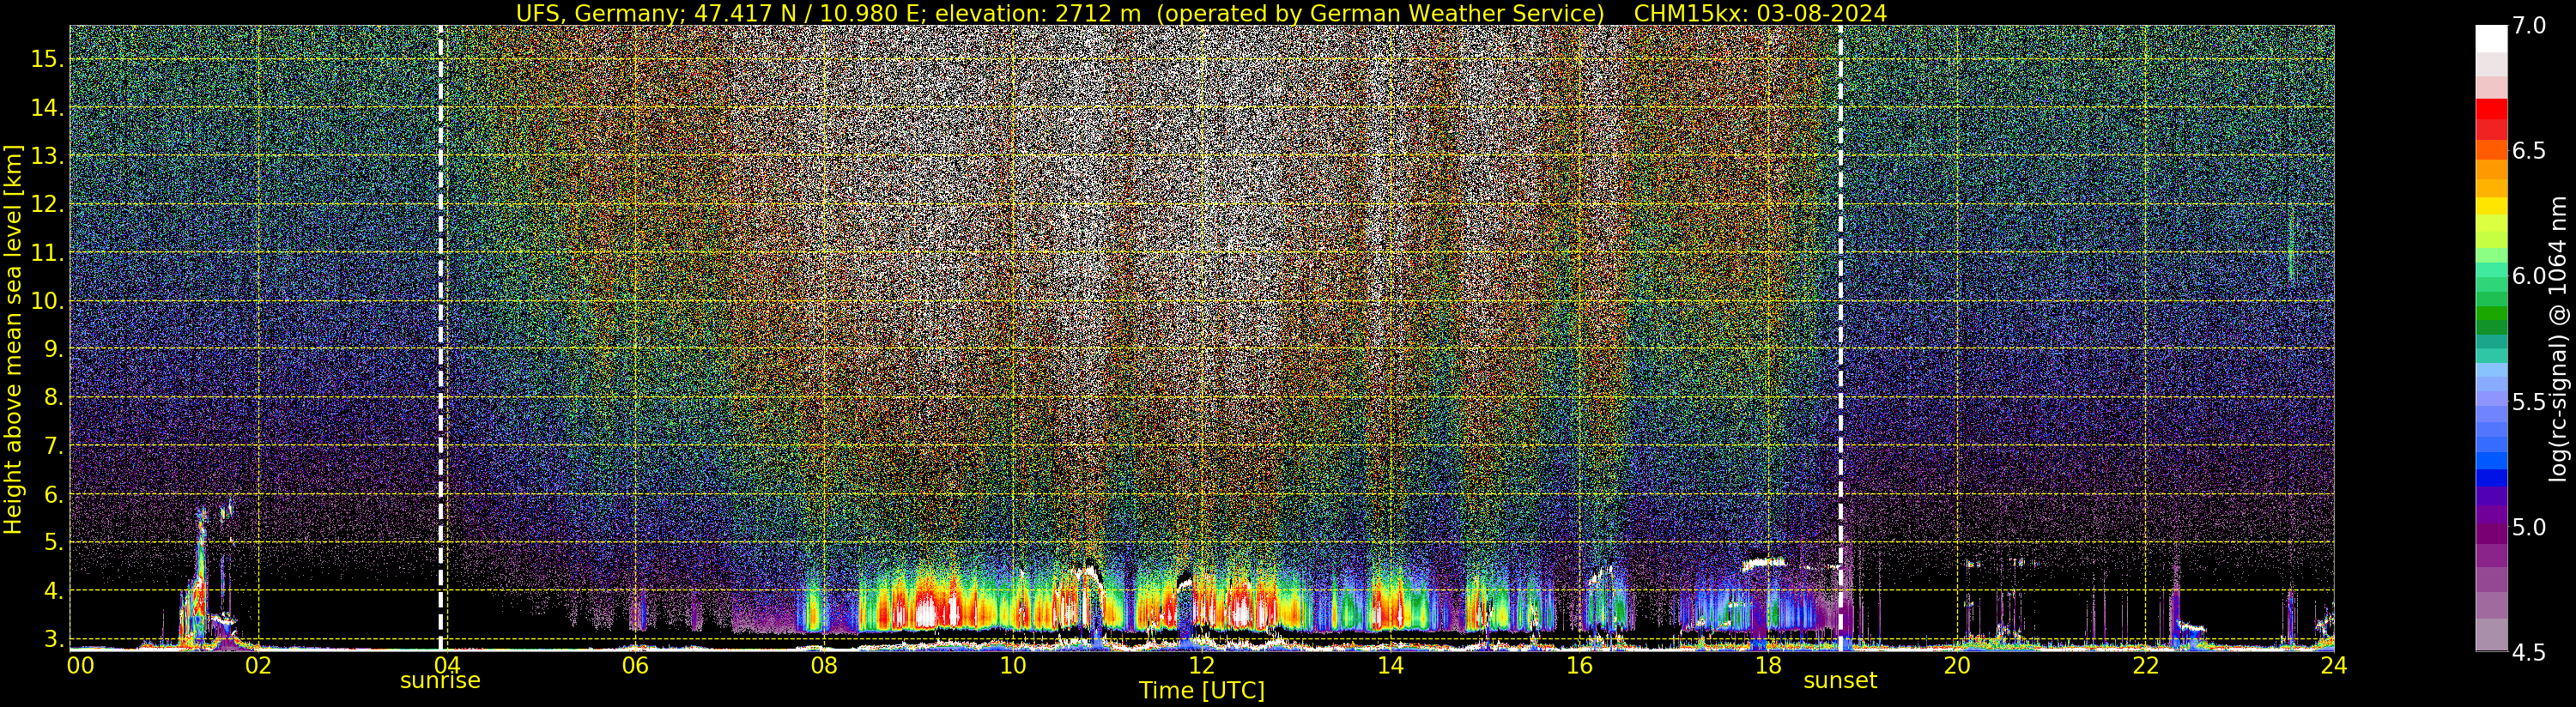This screenshot has width=2576, height=707.
Task: Click the '06' time axis tick label
Action: click(x=635, y=666)
